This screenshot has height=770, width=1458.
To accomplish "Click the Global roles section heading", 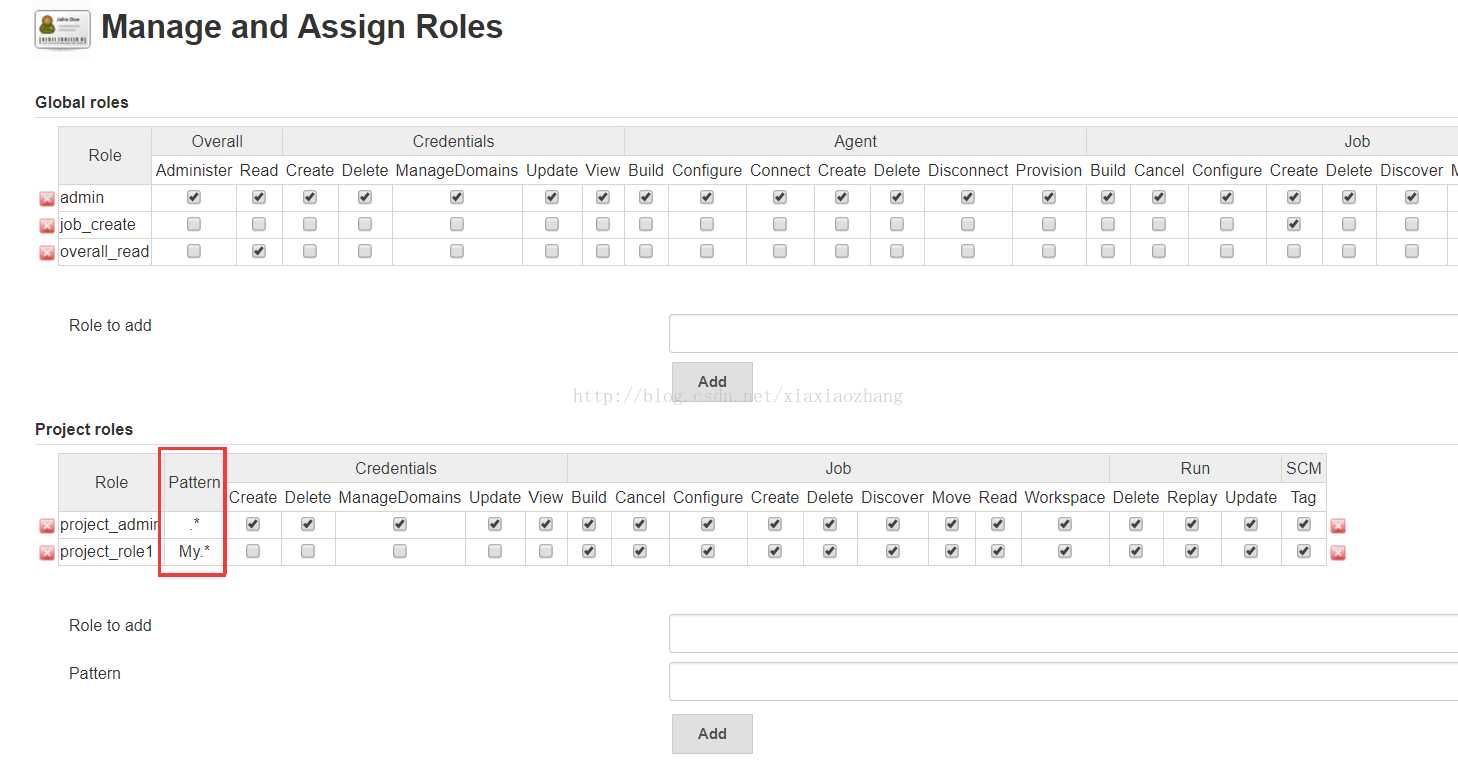I will 82,102.
